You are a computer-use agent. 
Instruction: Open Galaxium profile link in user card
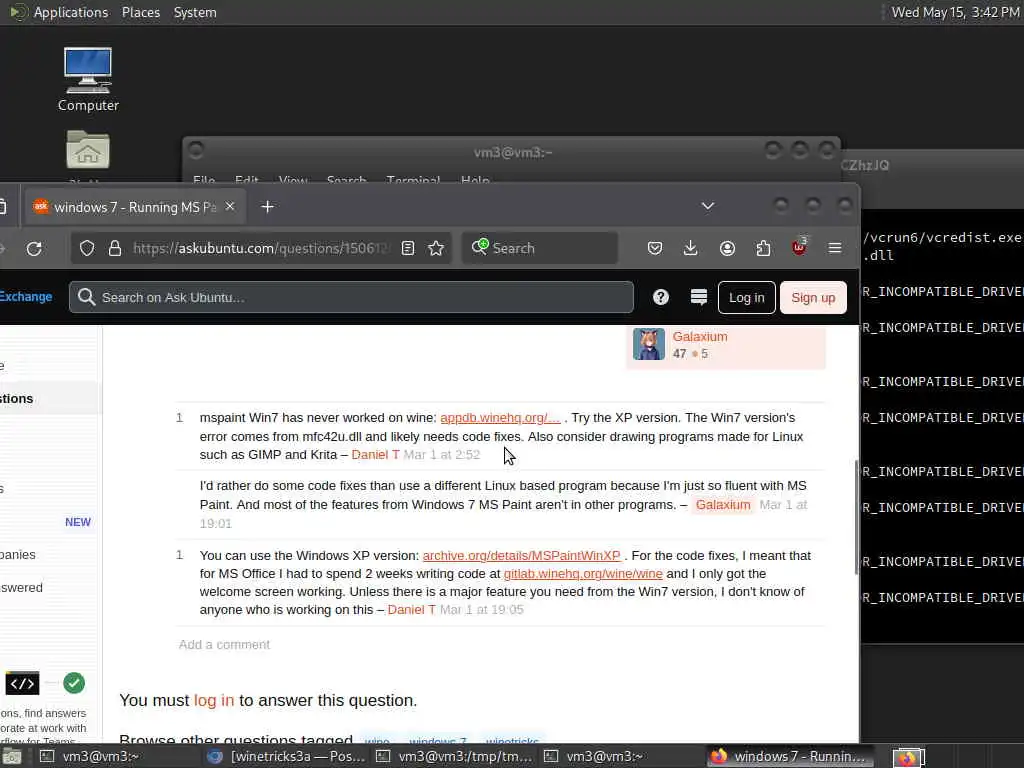700,336
